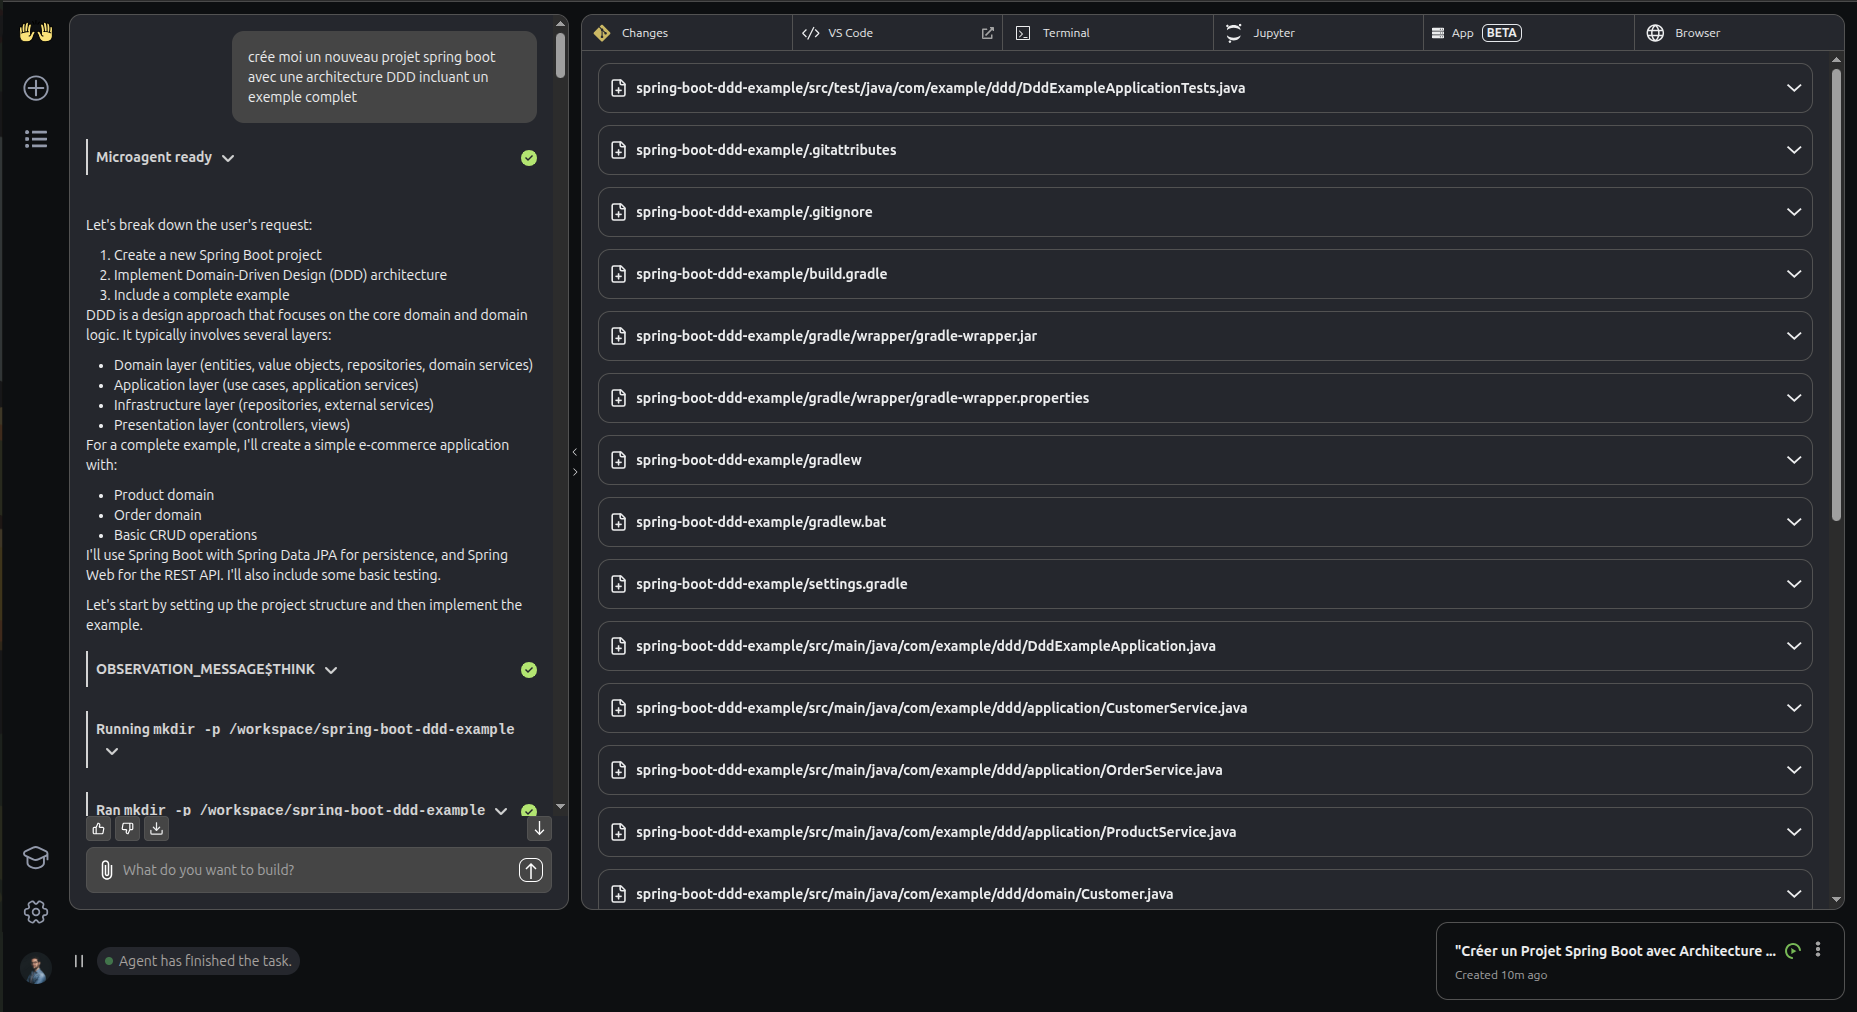Focus the 'What do you want to build?' input
The image size is (1857, 1012).
click(310, 870)
